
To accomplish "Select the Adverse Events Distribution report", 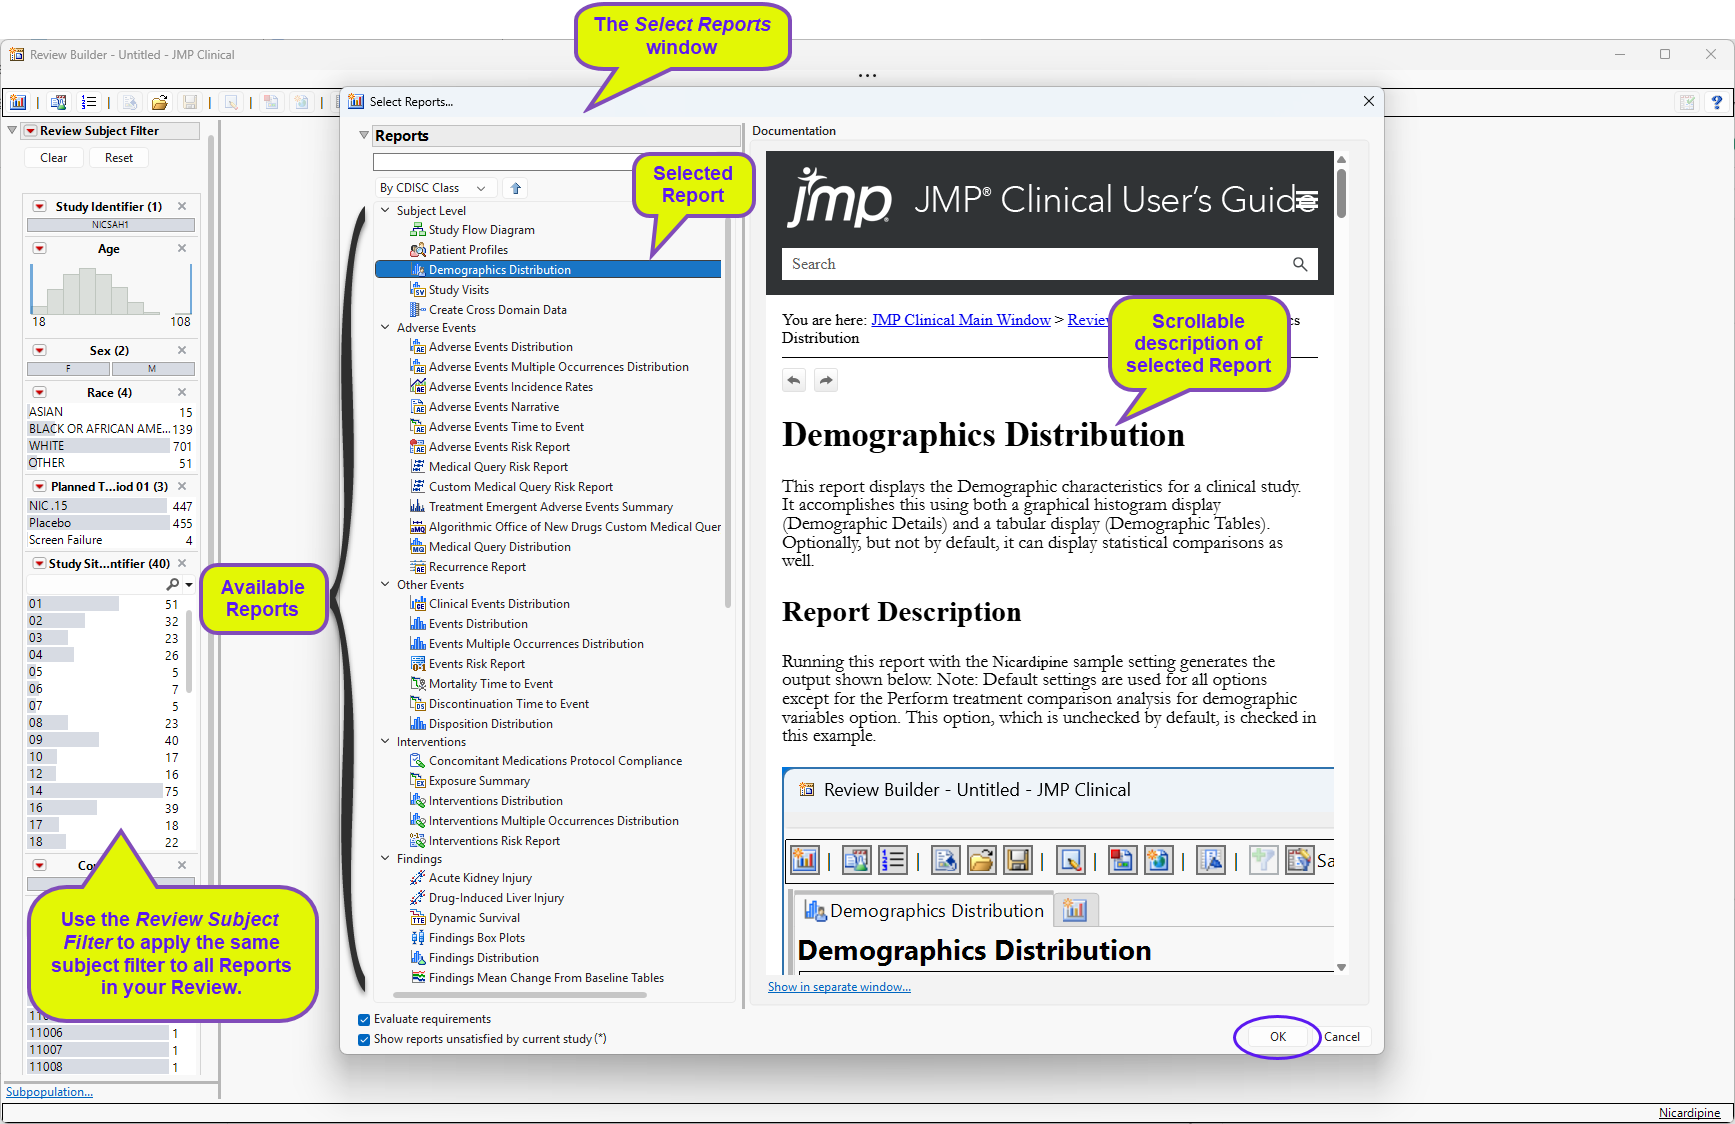I will (x=500, y=347).
